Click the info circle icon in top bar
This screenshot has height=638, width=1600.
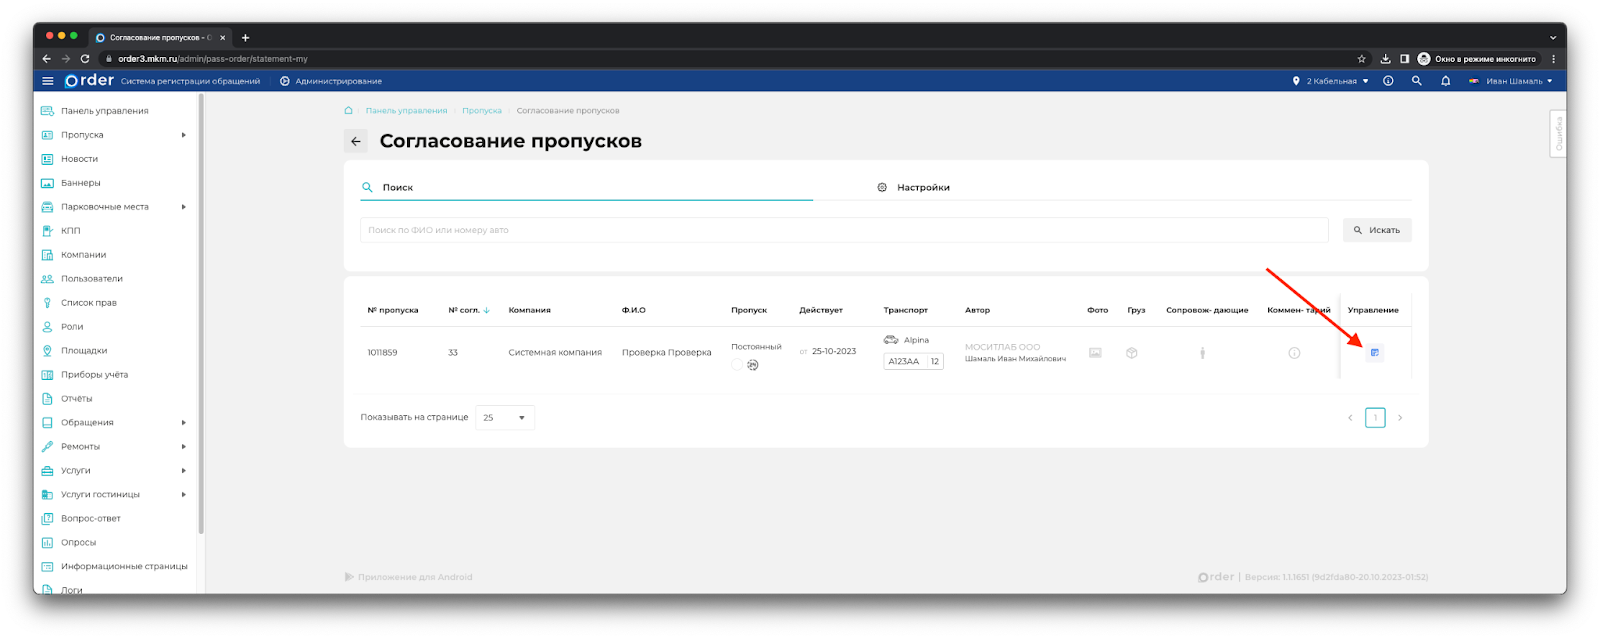(x=1388, y=81)
